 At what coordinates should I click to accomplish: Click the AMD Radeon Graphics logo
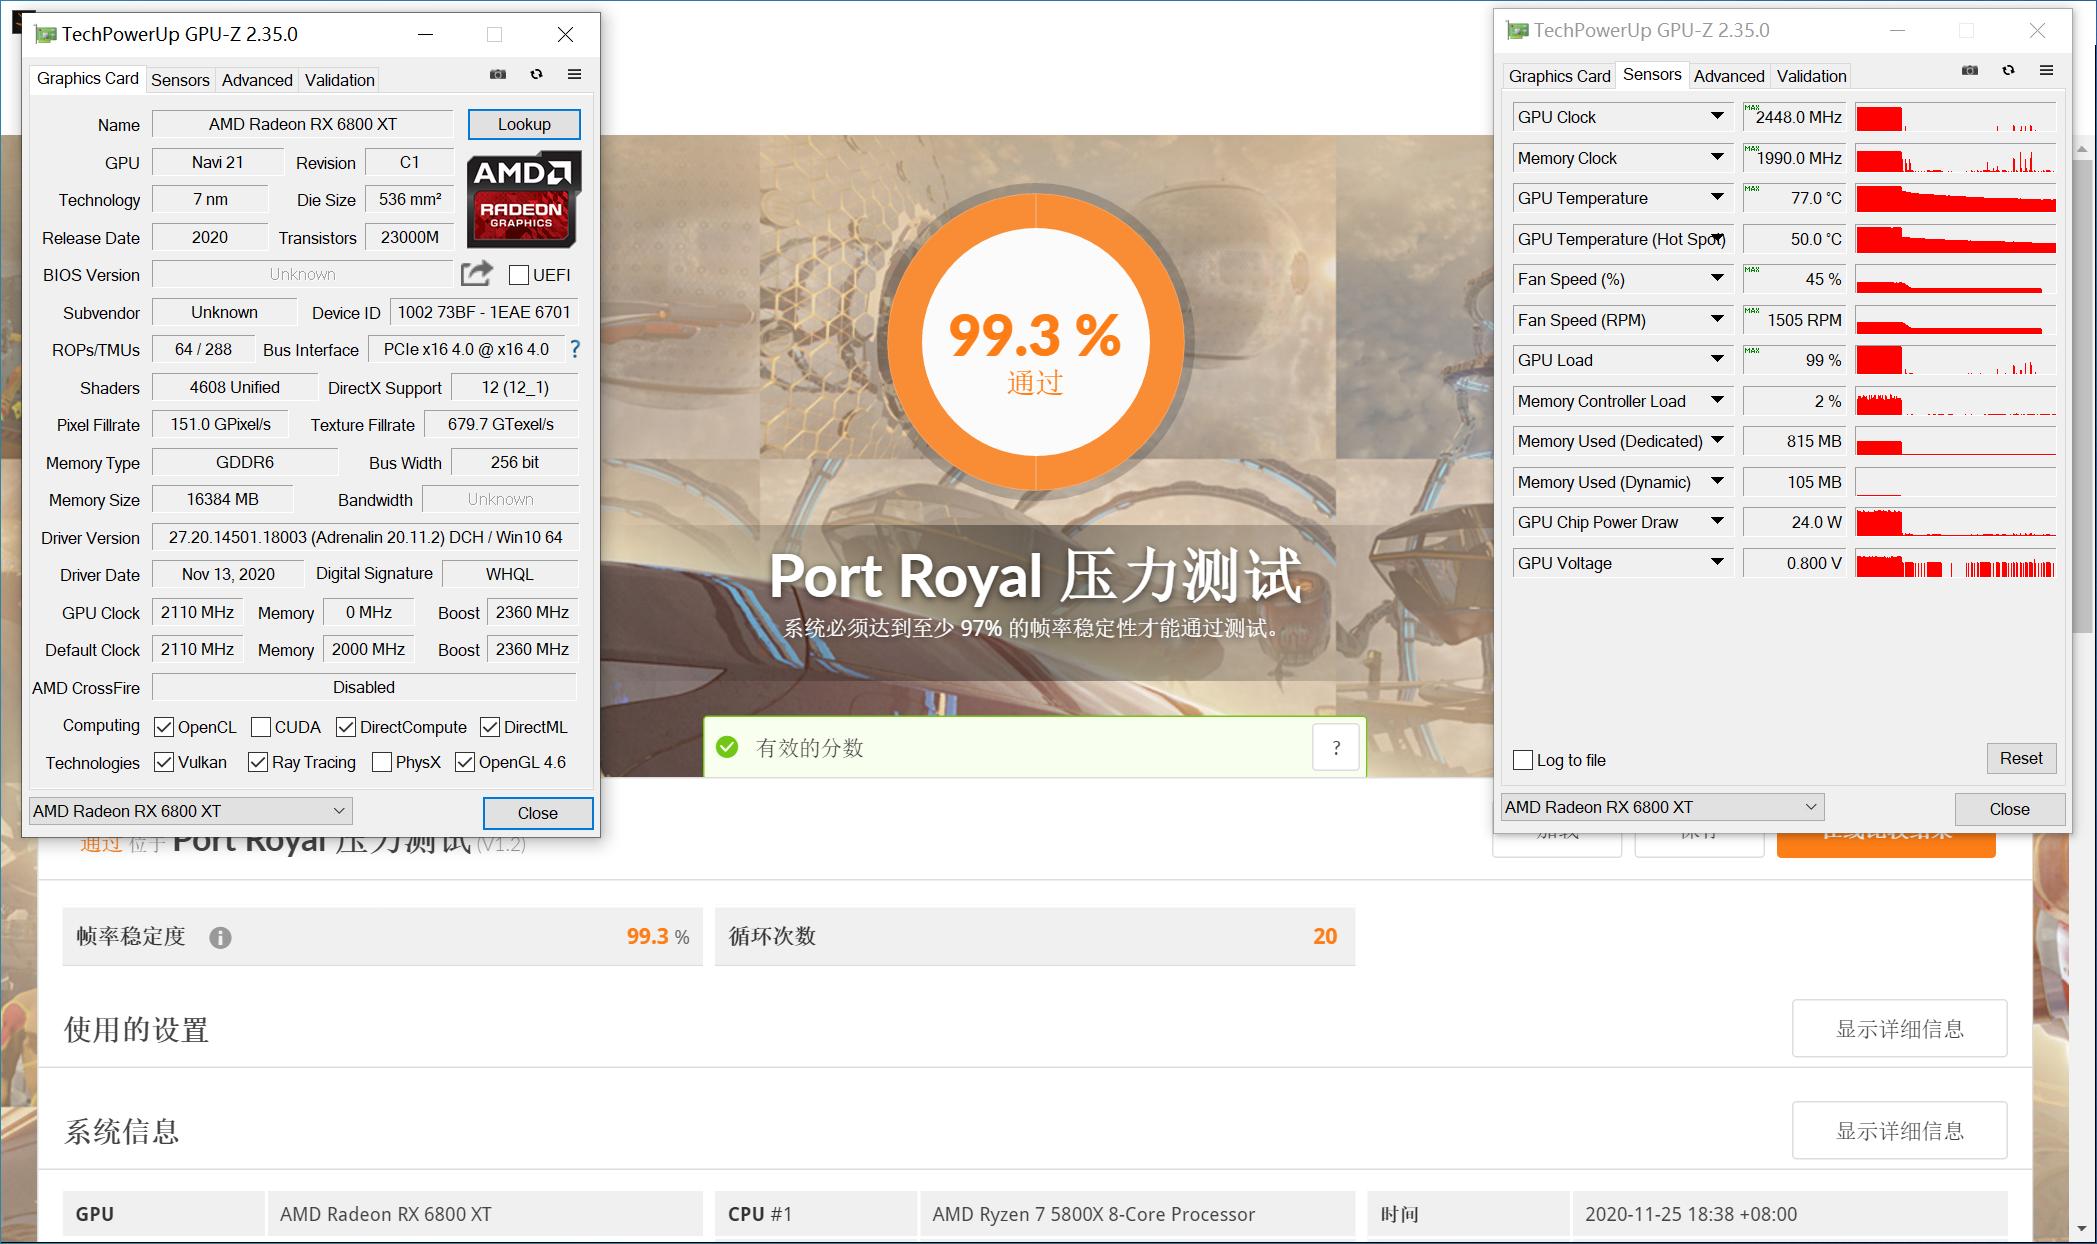pyautogui.click(x=522, y=197)
